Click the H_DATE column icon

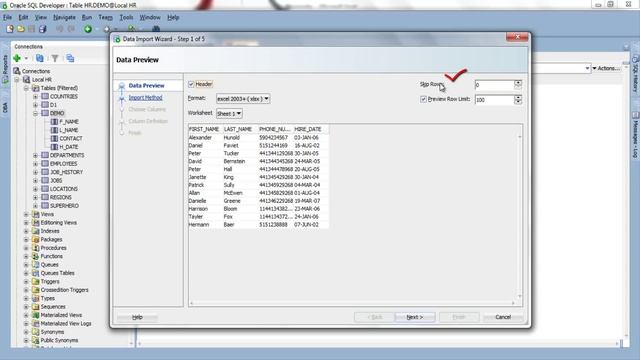tap(54, 147)
